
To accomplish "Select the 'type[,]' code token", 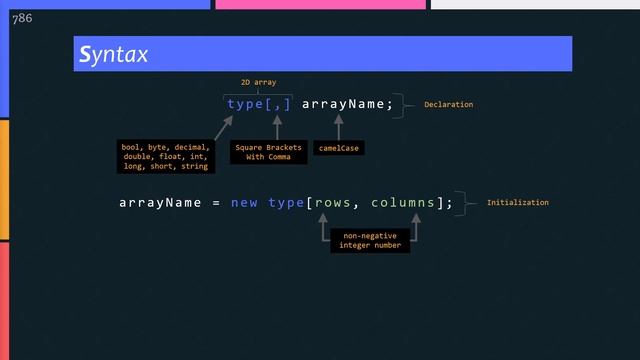I will pos(259,104).
